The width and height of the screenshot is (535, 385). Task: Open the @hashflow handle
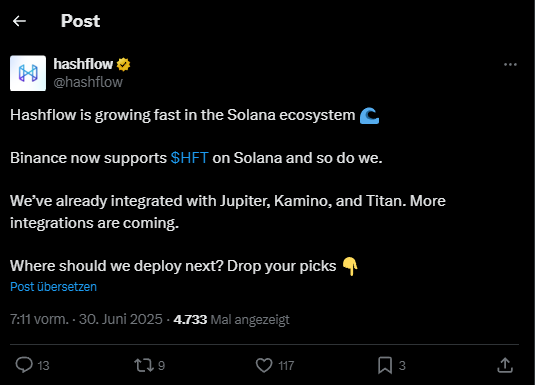coord(88,82)
